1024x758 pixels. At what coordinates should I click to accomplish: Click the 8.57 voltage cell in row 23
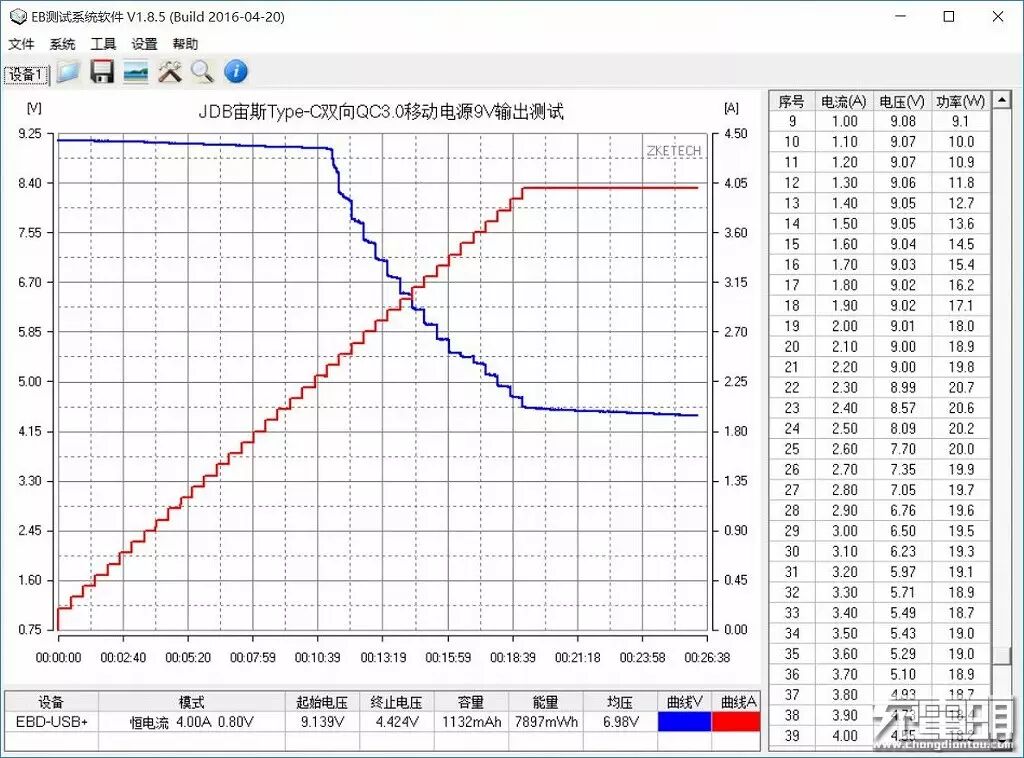coord(903,408)
